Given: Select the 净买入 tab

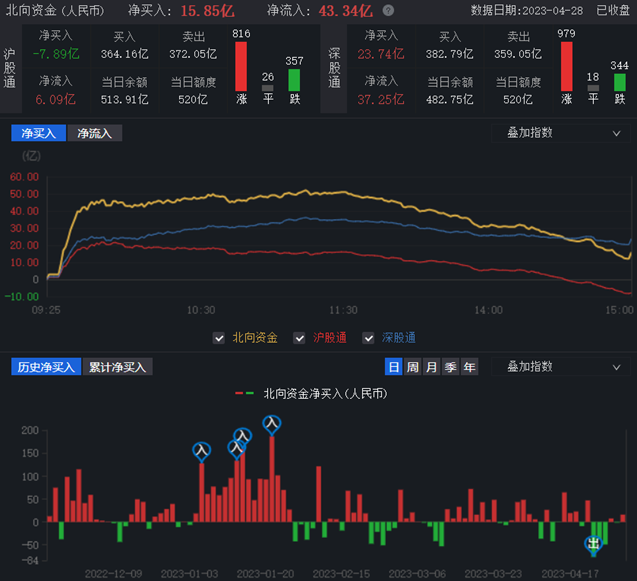Looking at the screenshot, I should point(38,133).
